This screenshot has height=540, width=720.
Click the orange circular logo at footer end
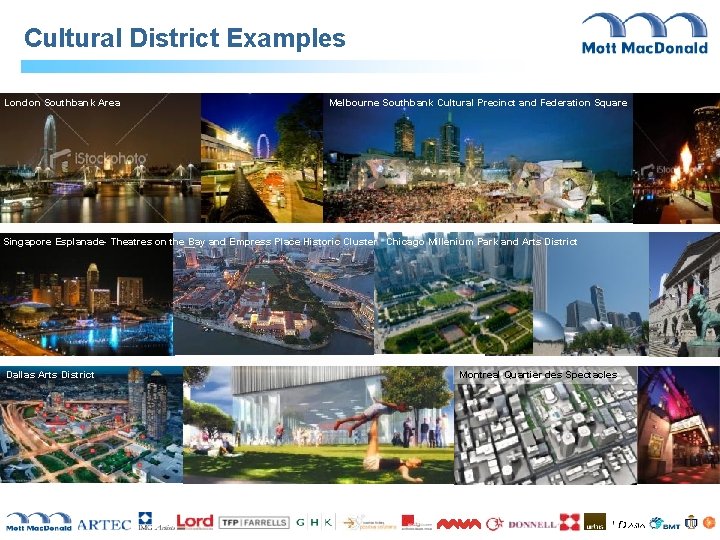(x=709, y=522)
